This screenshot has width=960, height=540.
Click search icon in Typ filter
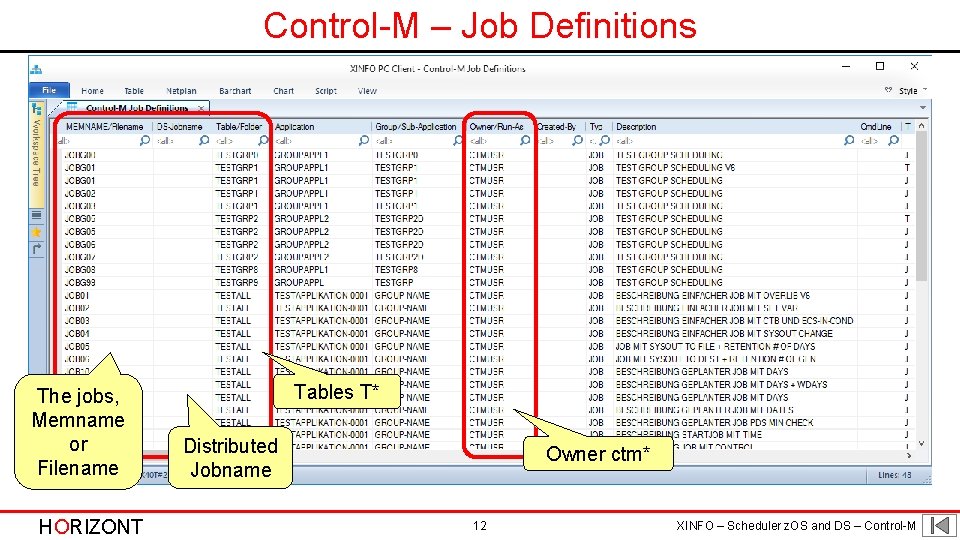click(605, 140)
